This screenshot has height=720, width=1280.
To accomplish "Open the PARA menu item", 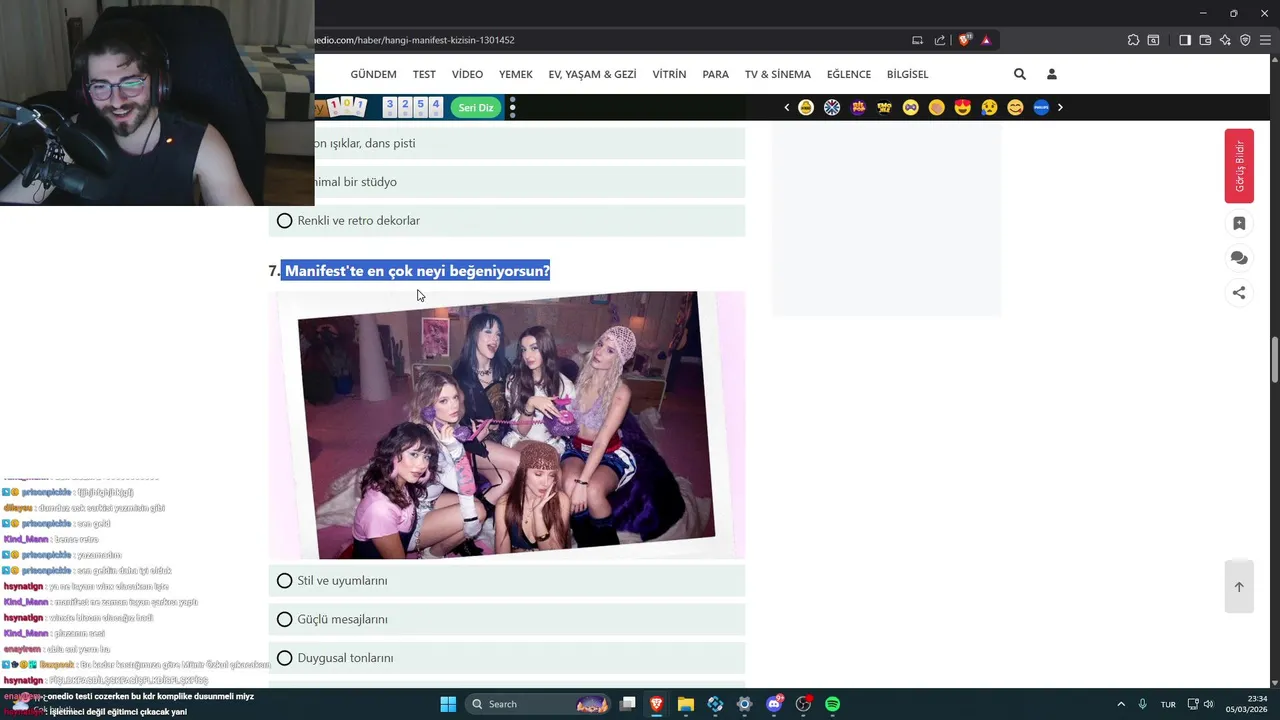I will tap(715, 74).
